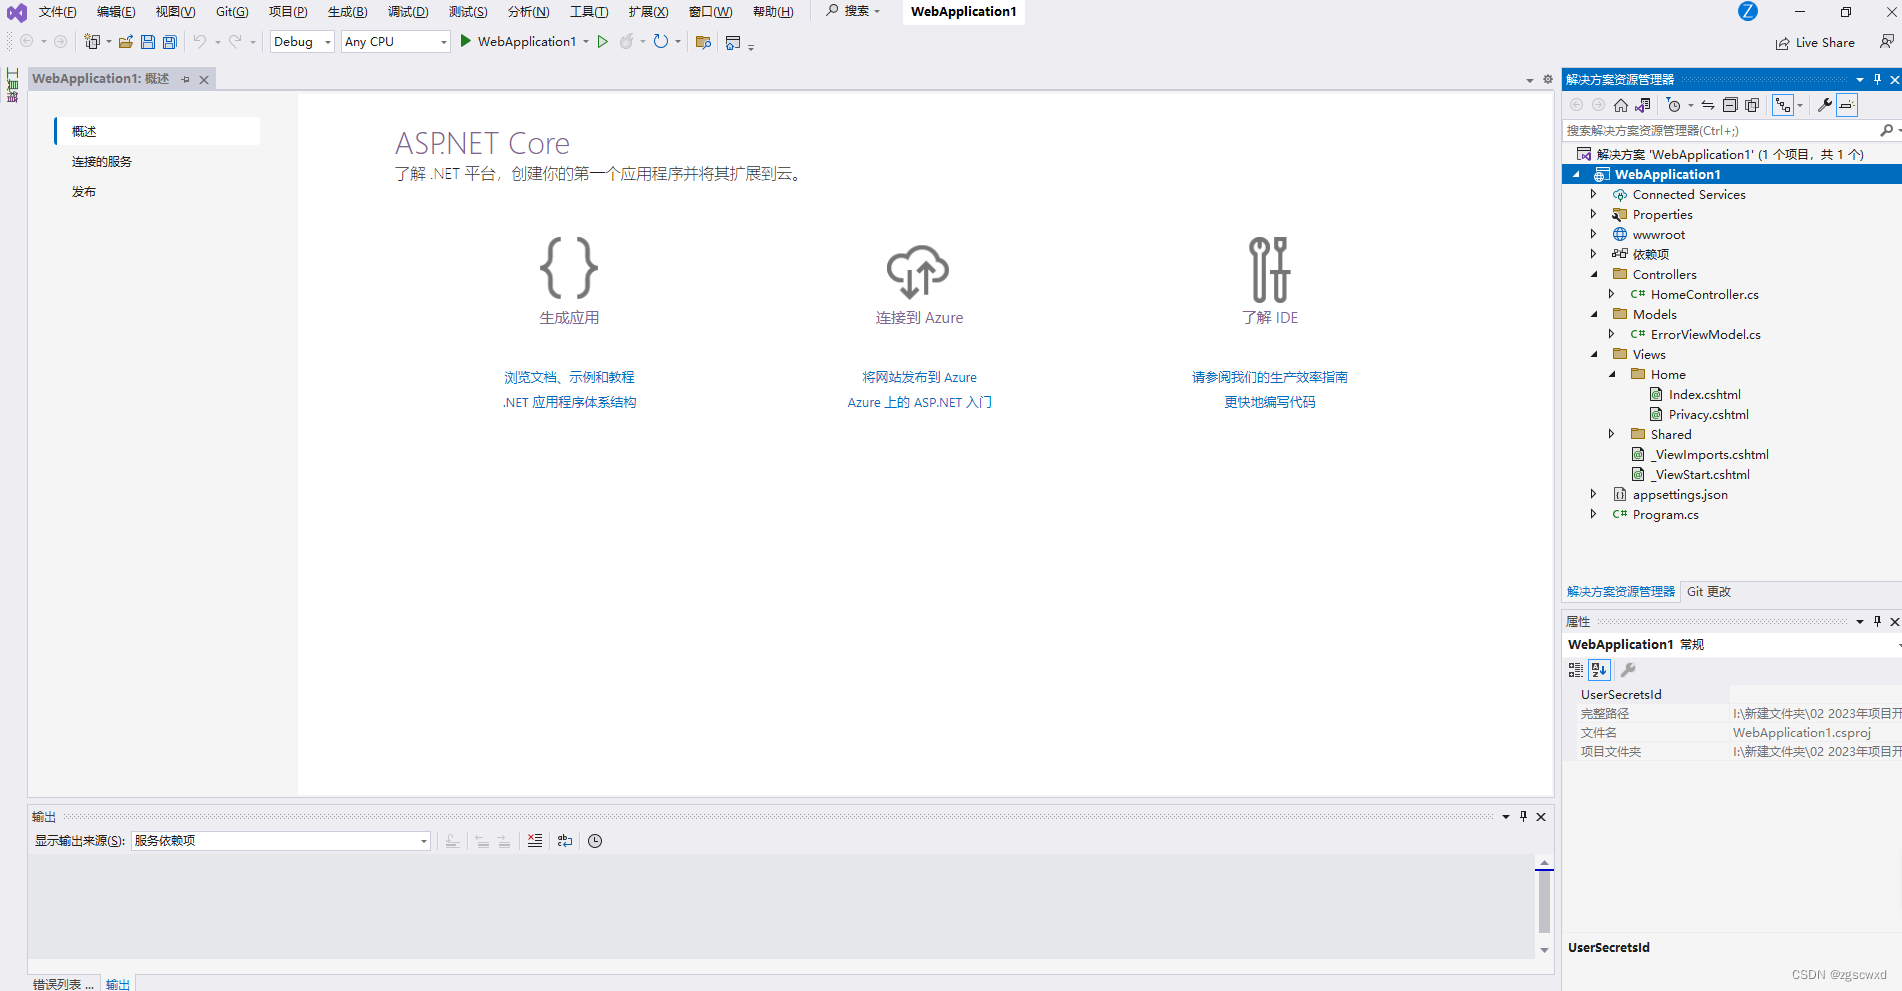Expand the appsettings.json node
Image resolution: width=1902 pixels, height=991 pixels.
tap(1594, 494)
